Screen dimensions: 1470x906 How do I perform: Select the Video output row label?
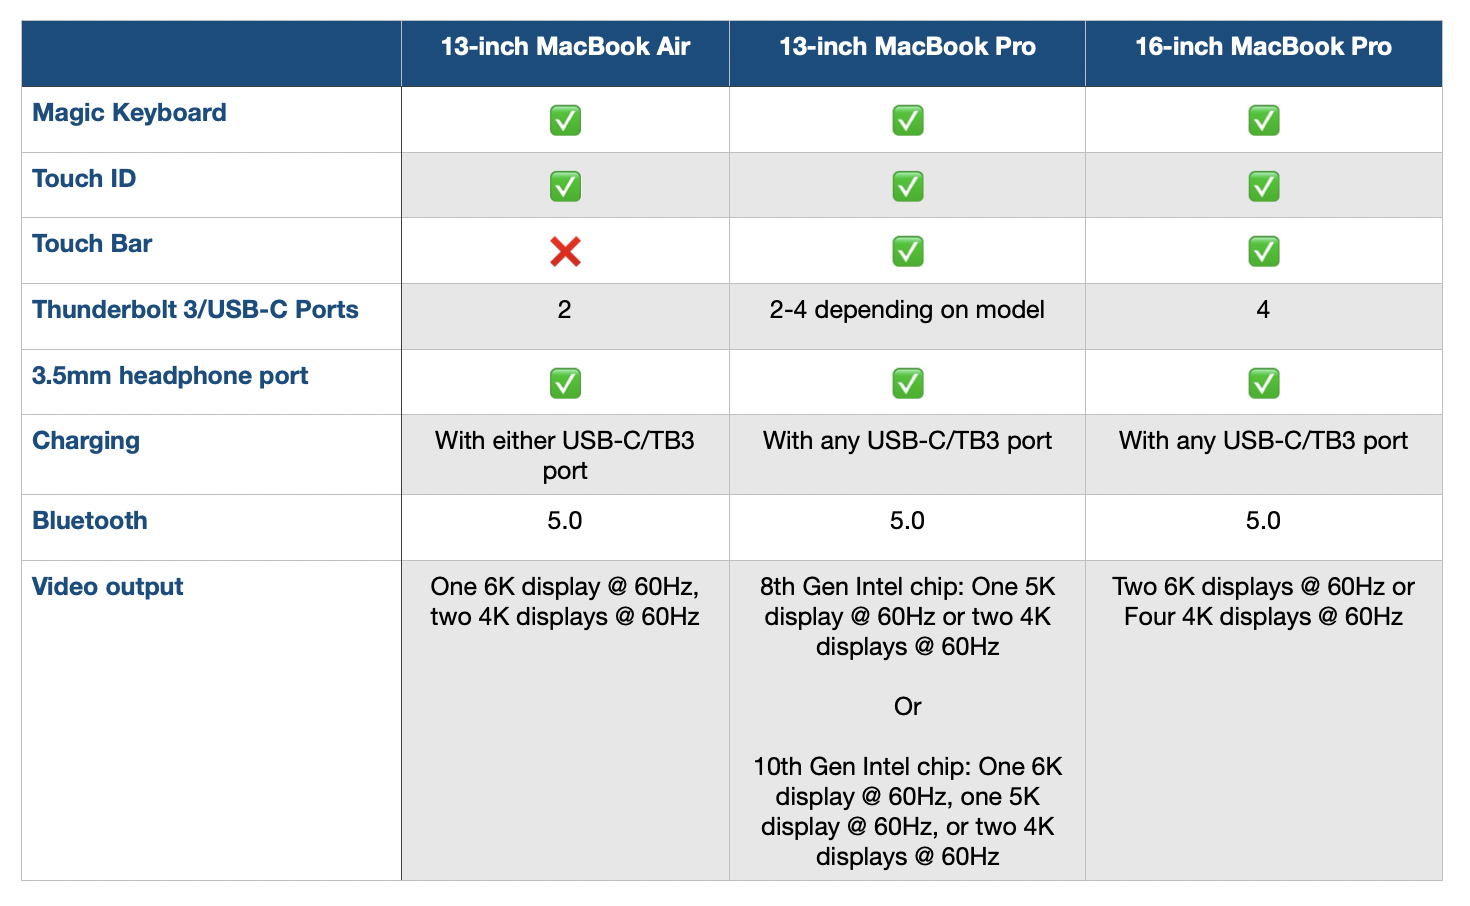click(x=108, y=587)
